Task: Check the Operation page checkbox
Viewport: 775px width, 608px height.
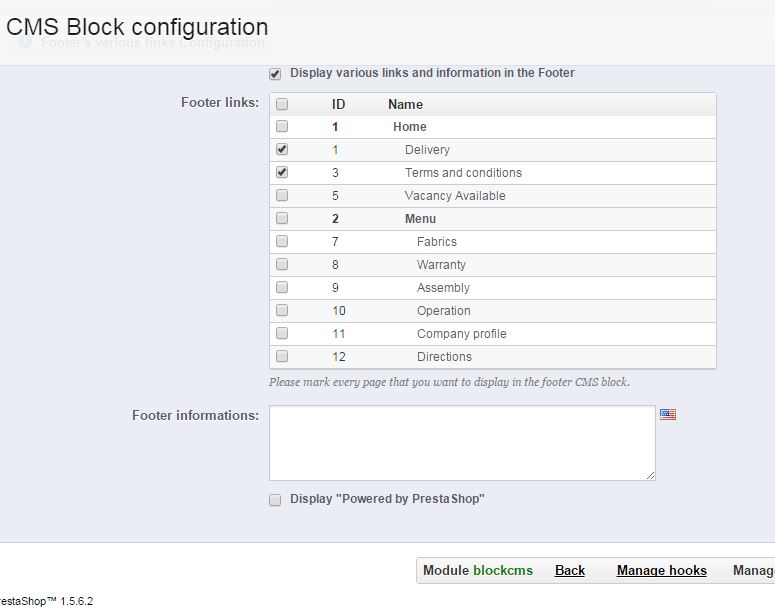Action: click(x=282, y=311)
